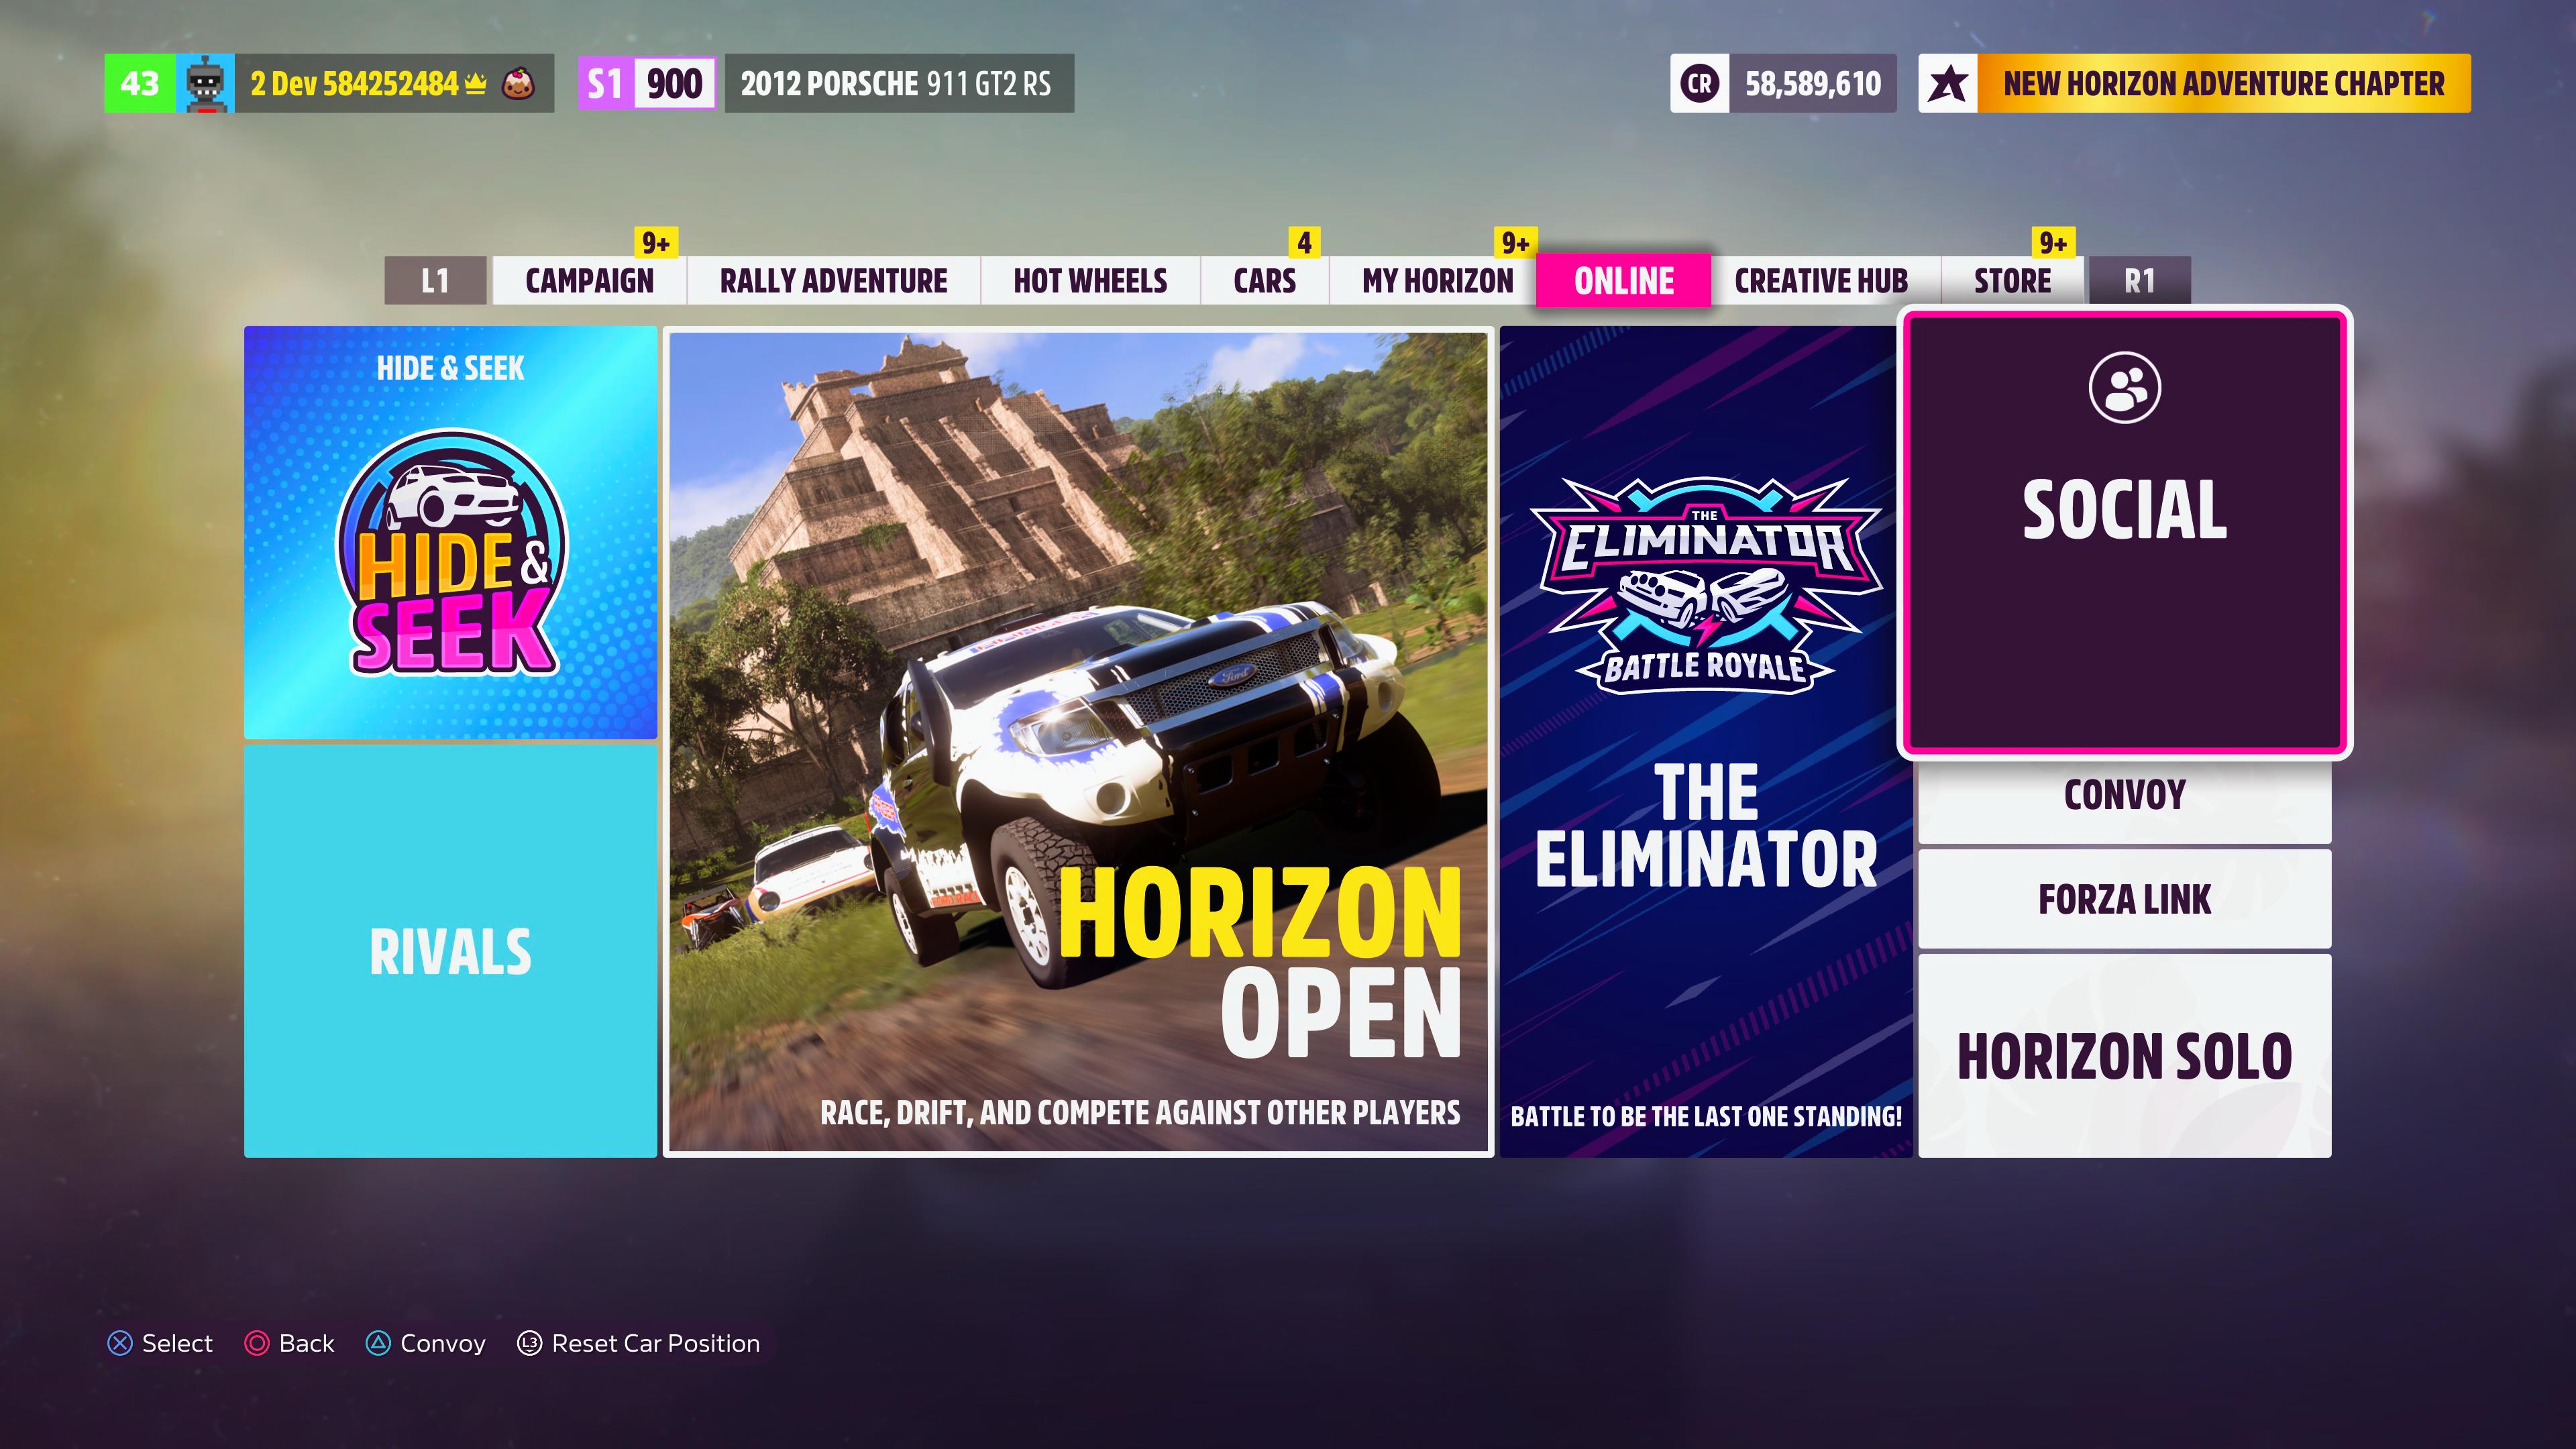
Task: Click the crown icon beside player name
Action: pos(475,83)
